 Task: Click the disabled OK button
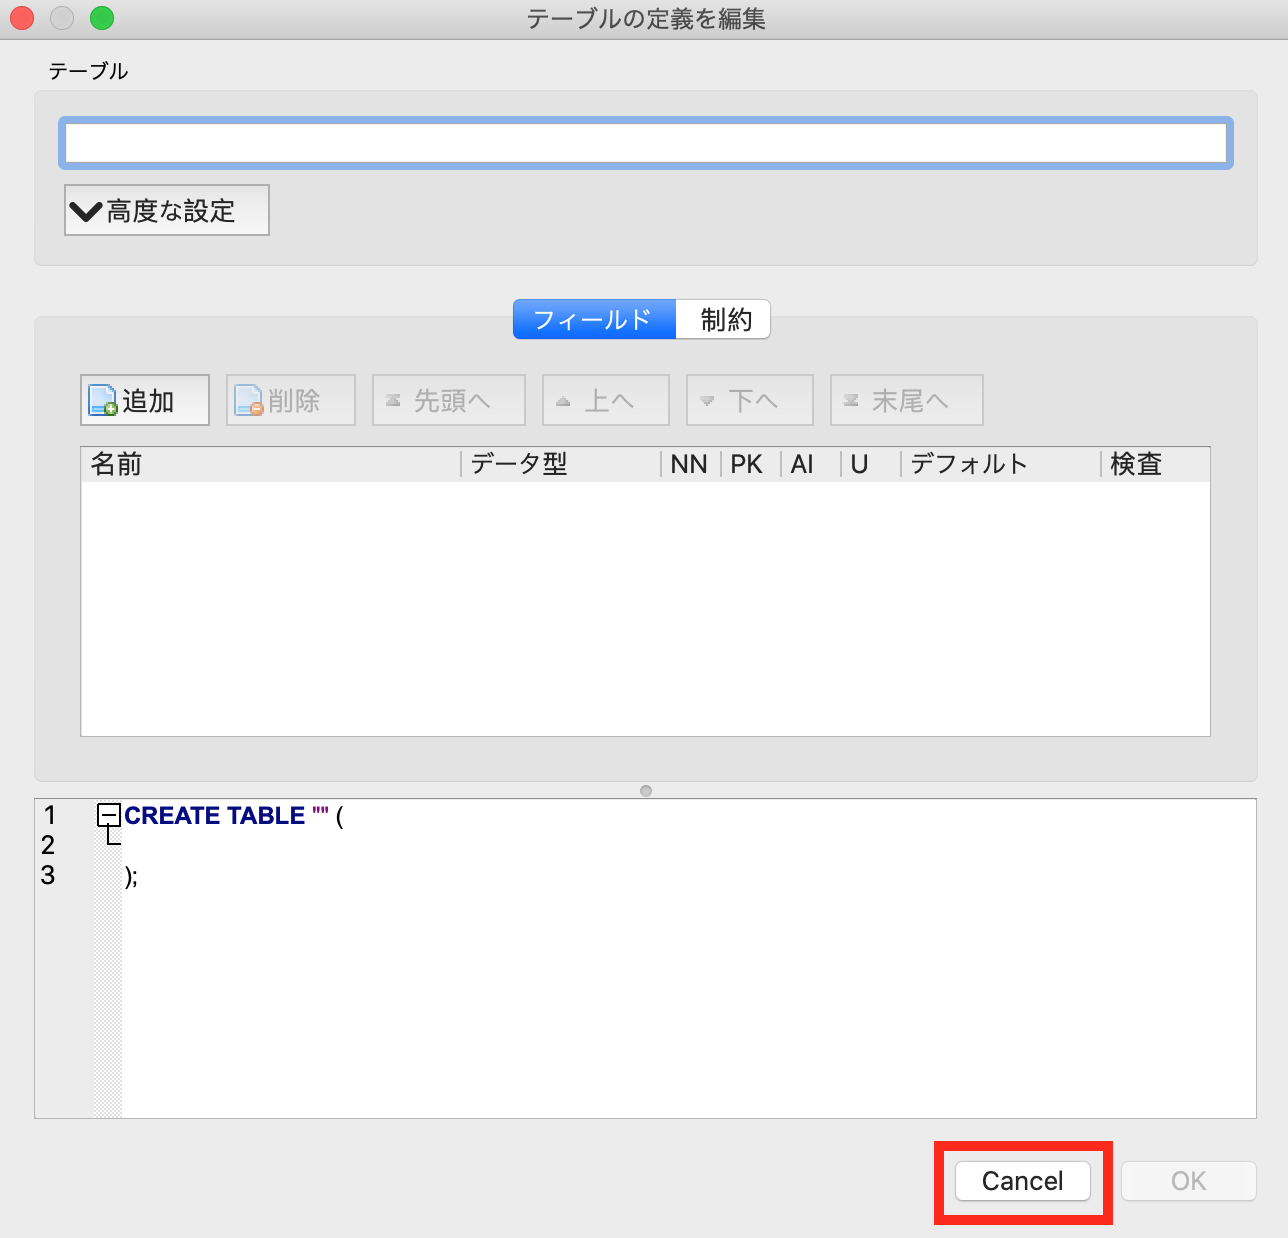[1189, 1181]
